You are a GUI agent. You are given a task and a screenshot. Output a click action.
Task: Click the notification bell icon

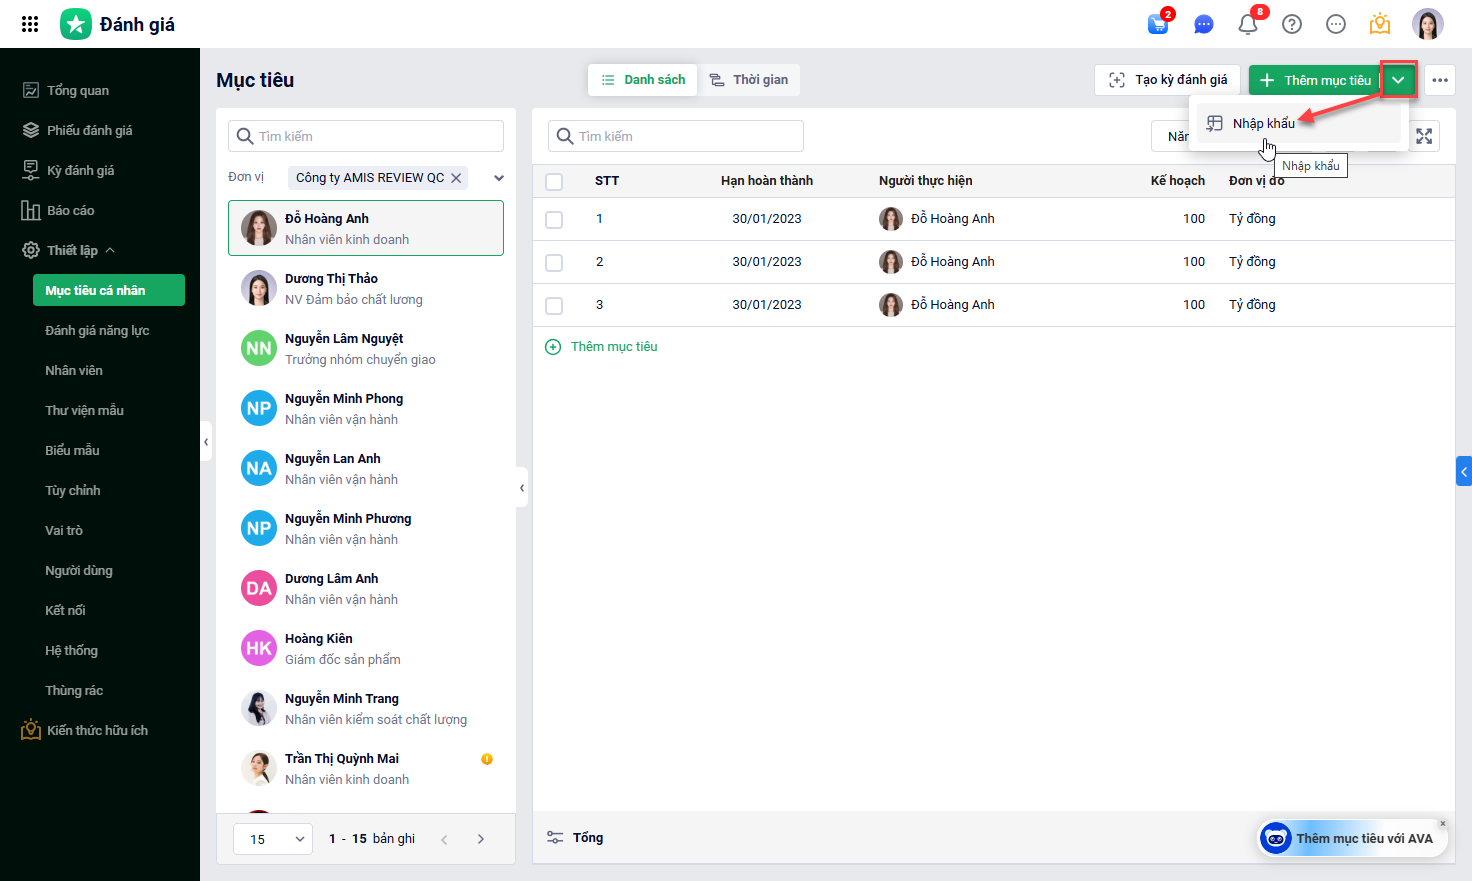1247,24
